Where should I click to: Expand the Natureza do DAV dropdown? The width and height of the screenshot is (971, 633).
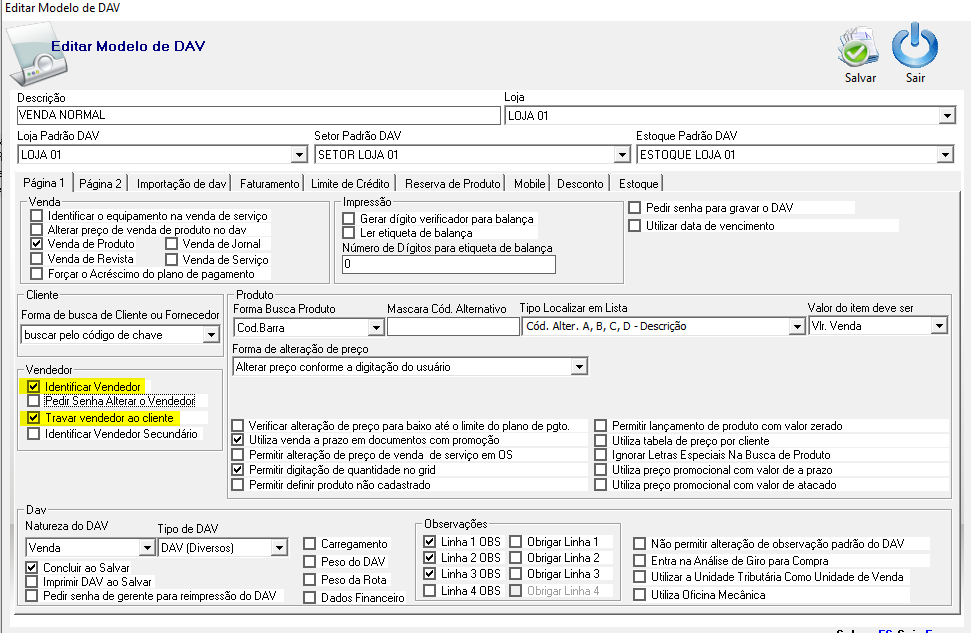147,548
